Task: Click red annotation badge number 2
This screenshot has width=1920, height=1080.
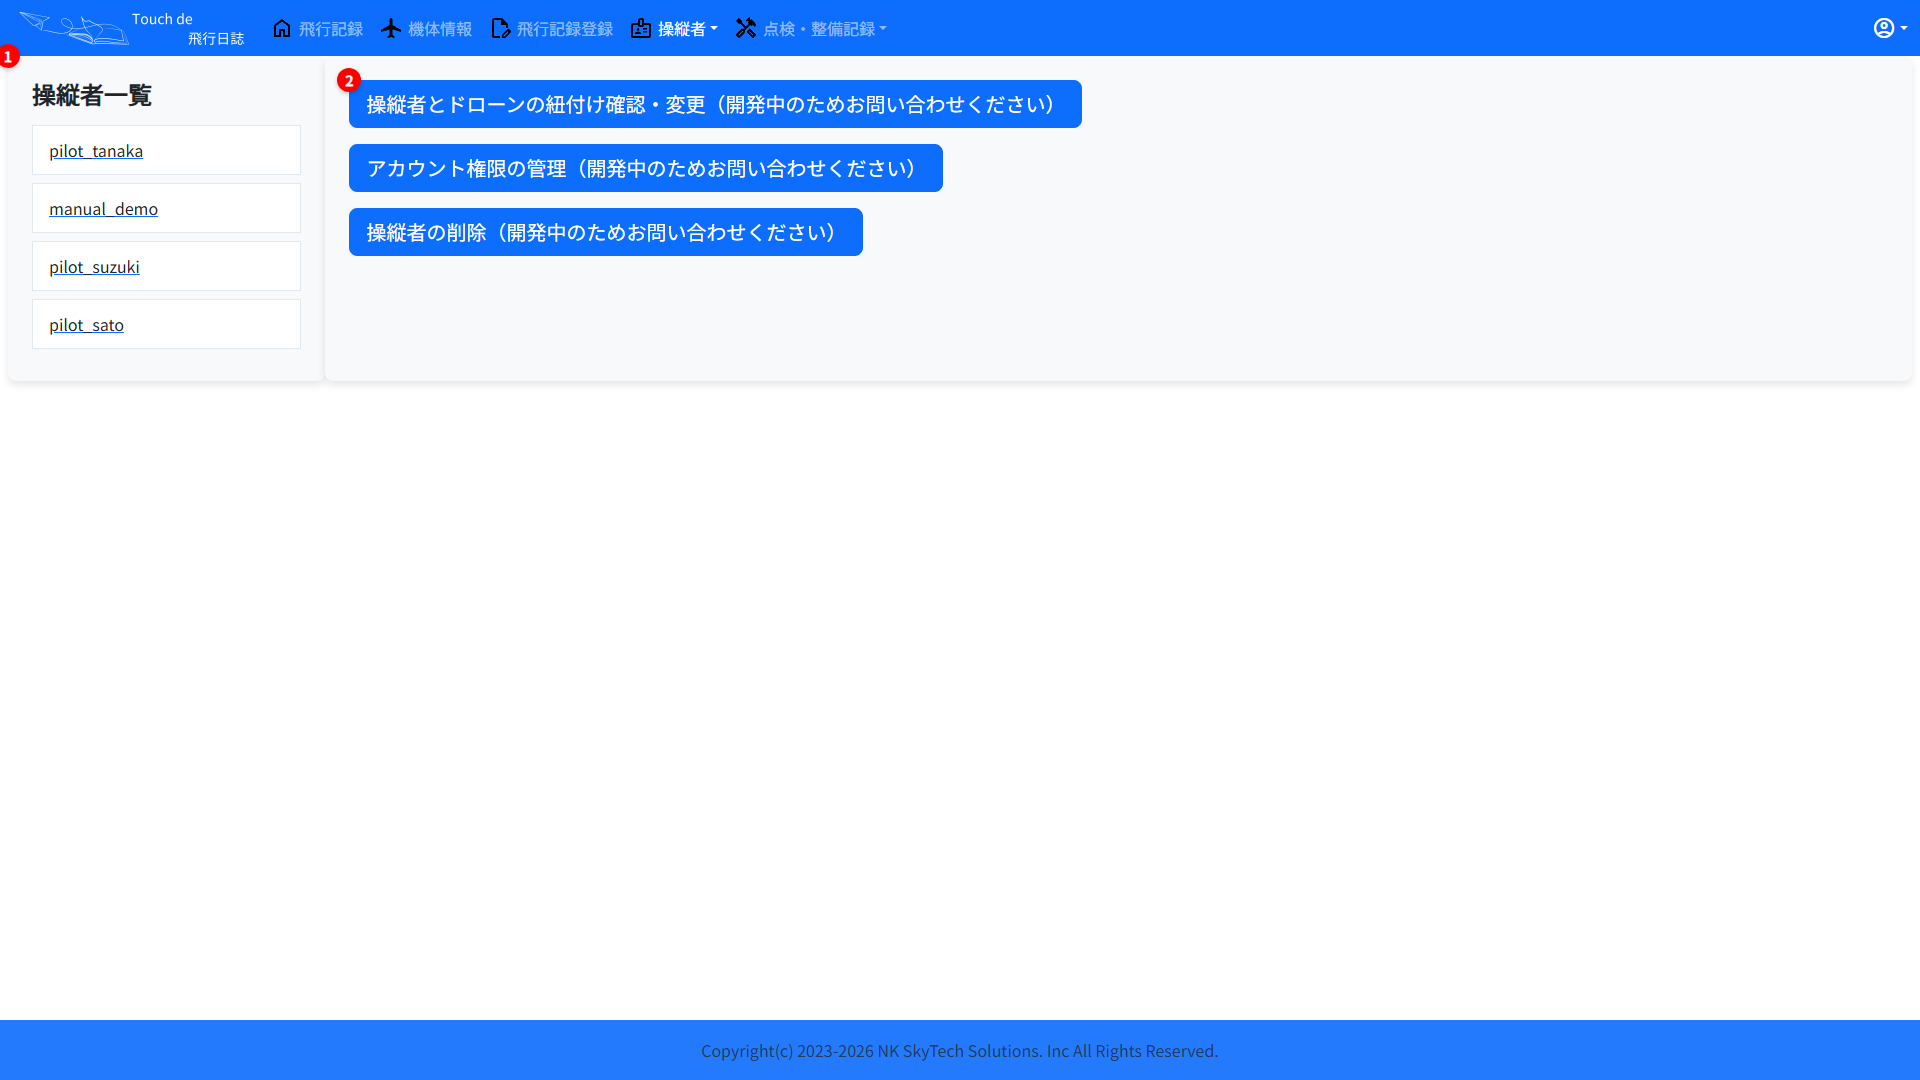Action: 349,81
